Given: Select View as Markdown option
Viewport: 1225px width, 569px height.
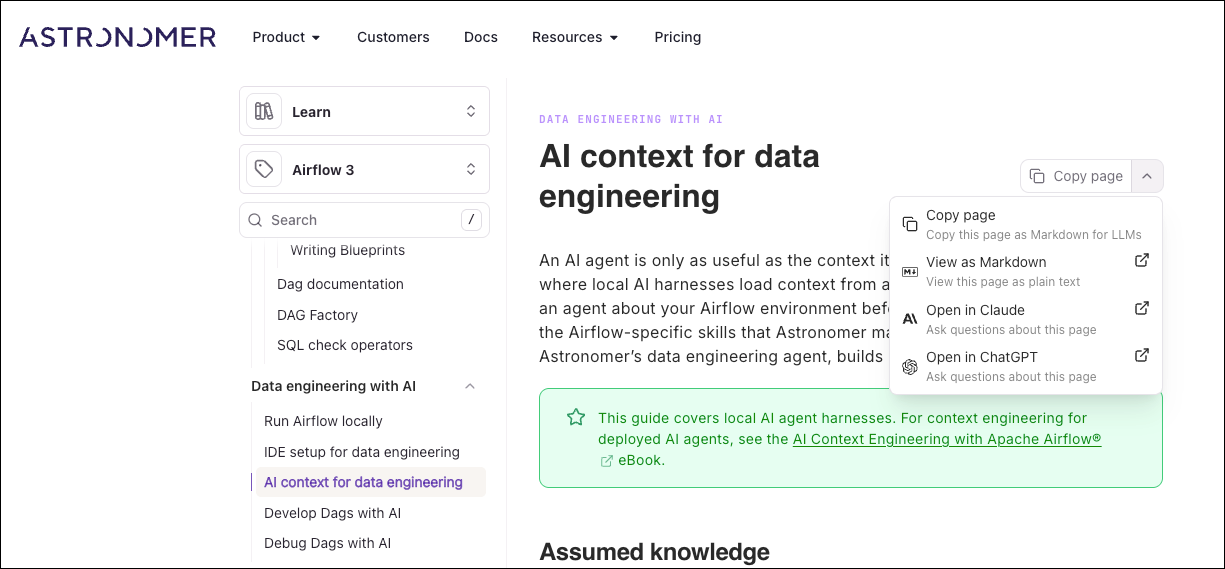Looking at the screenshot, I should [x=1025, y=271].
